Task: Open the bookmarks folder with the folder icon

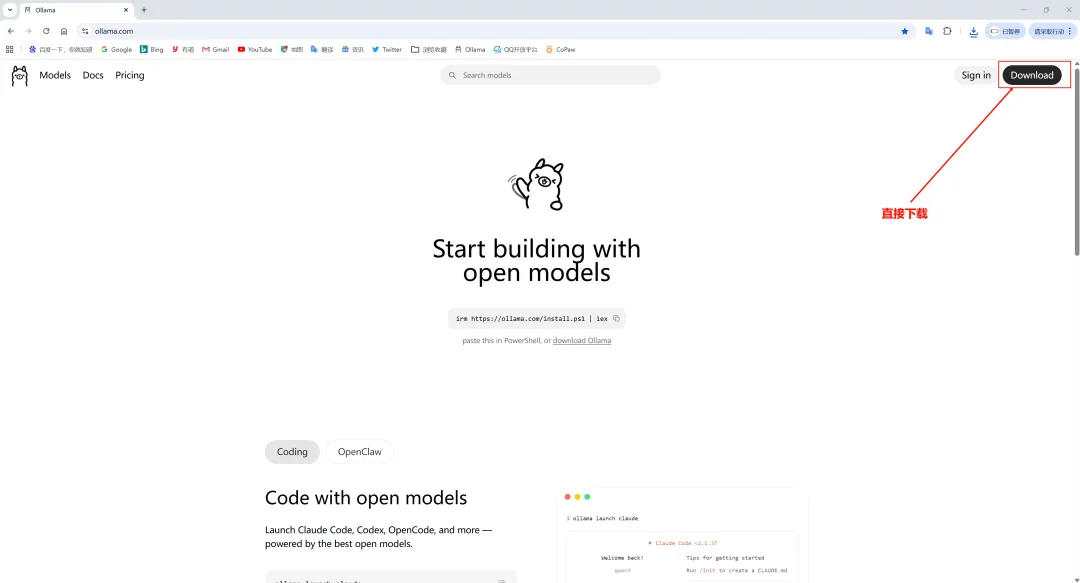Action: [428, 50]
